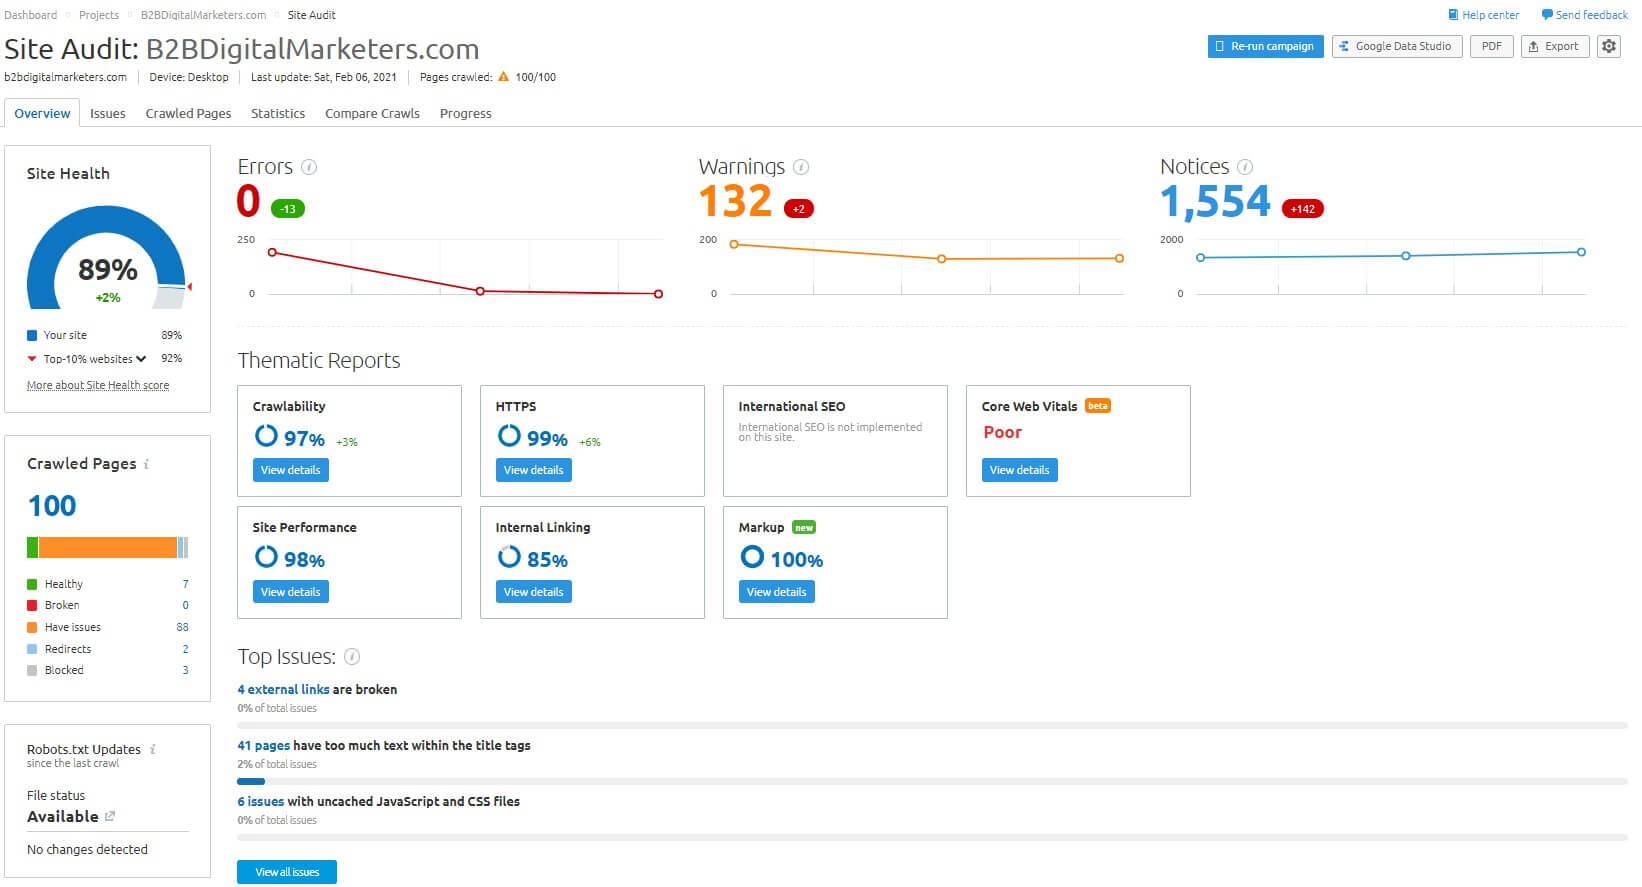
Task: Click the Top Issues info icon
Action: point(352,657)
